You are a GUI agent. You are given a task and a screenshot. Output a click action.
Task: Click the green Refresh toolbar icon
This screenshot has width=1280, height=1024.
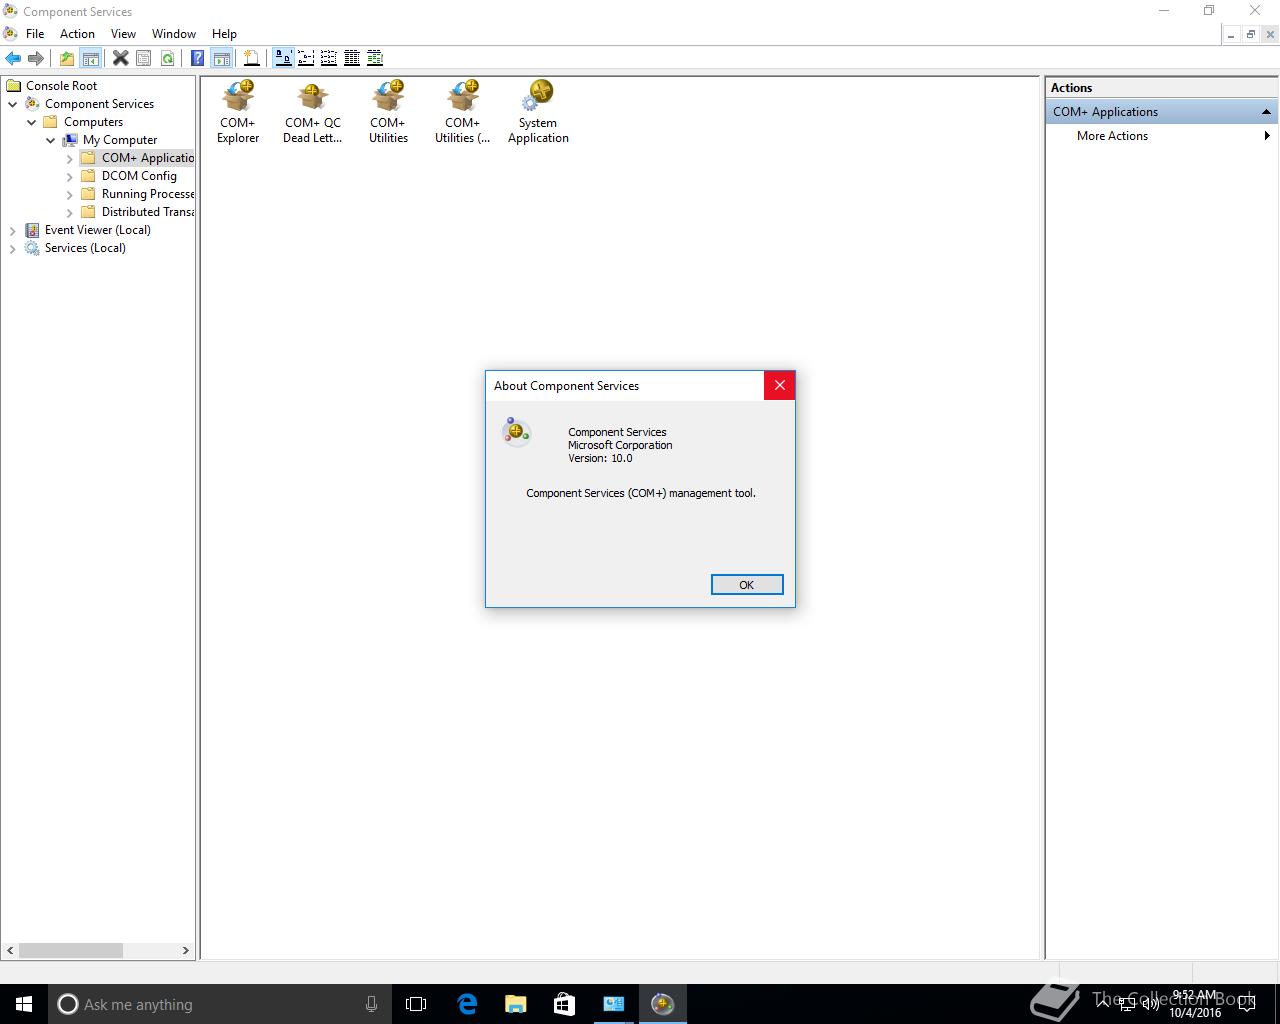click(167, 58)
